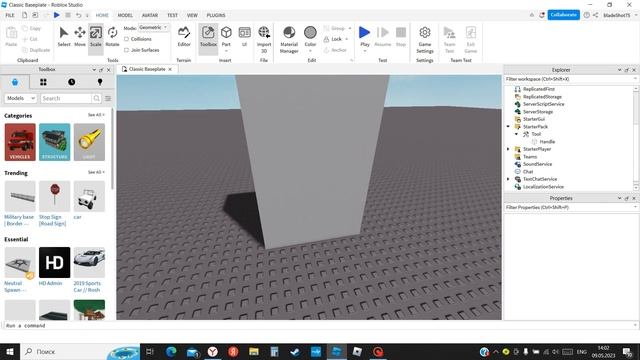Click the quick-access Play arrow in the menu bar
Image resolution: width=640 pixels, height=360 pixels.
(57, 15)
